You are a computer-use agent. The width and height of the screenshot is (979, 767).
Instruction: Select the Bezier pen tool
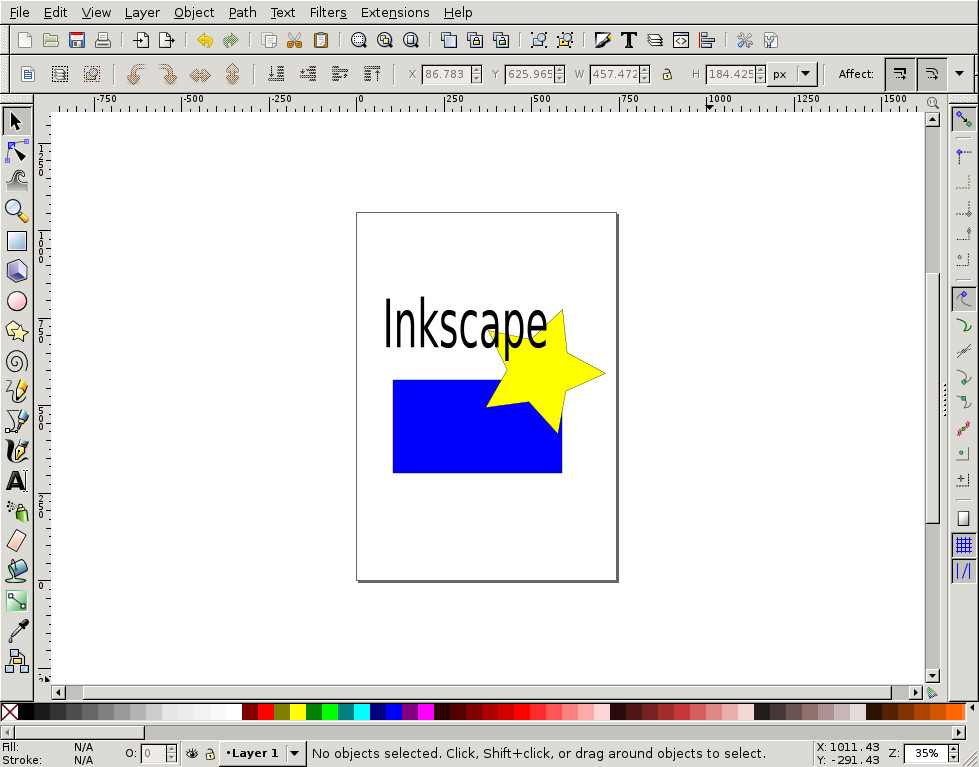coord(16,421)
